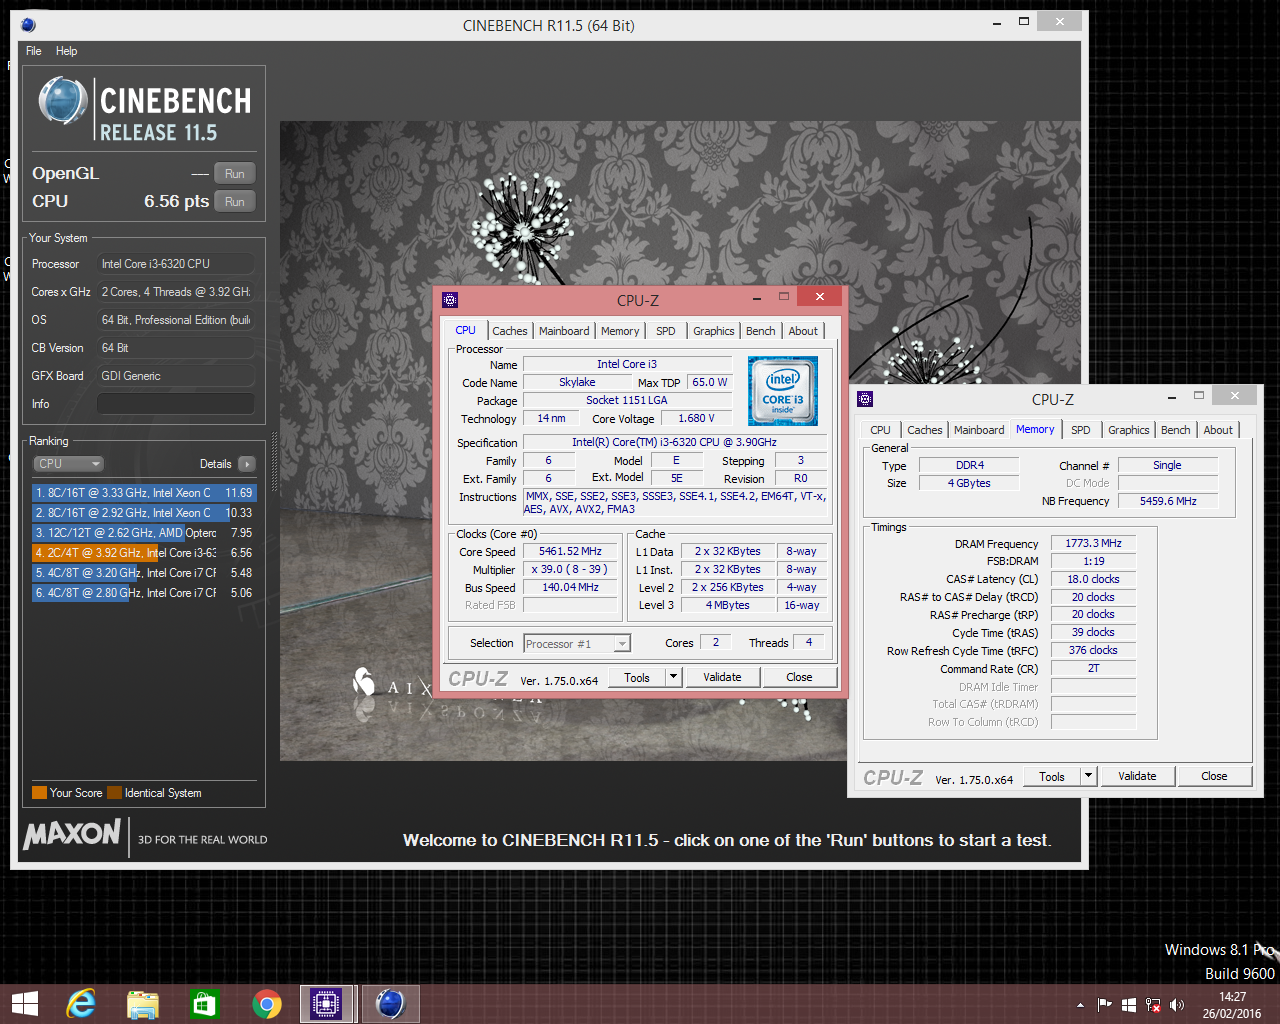Select ranking row 3 AMD Opteron 7.95
This screenshot has height=1024, width=1280.
pyautogui.click(x=144, y=533)
